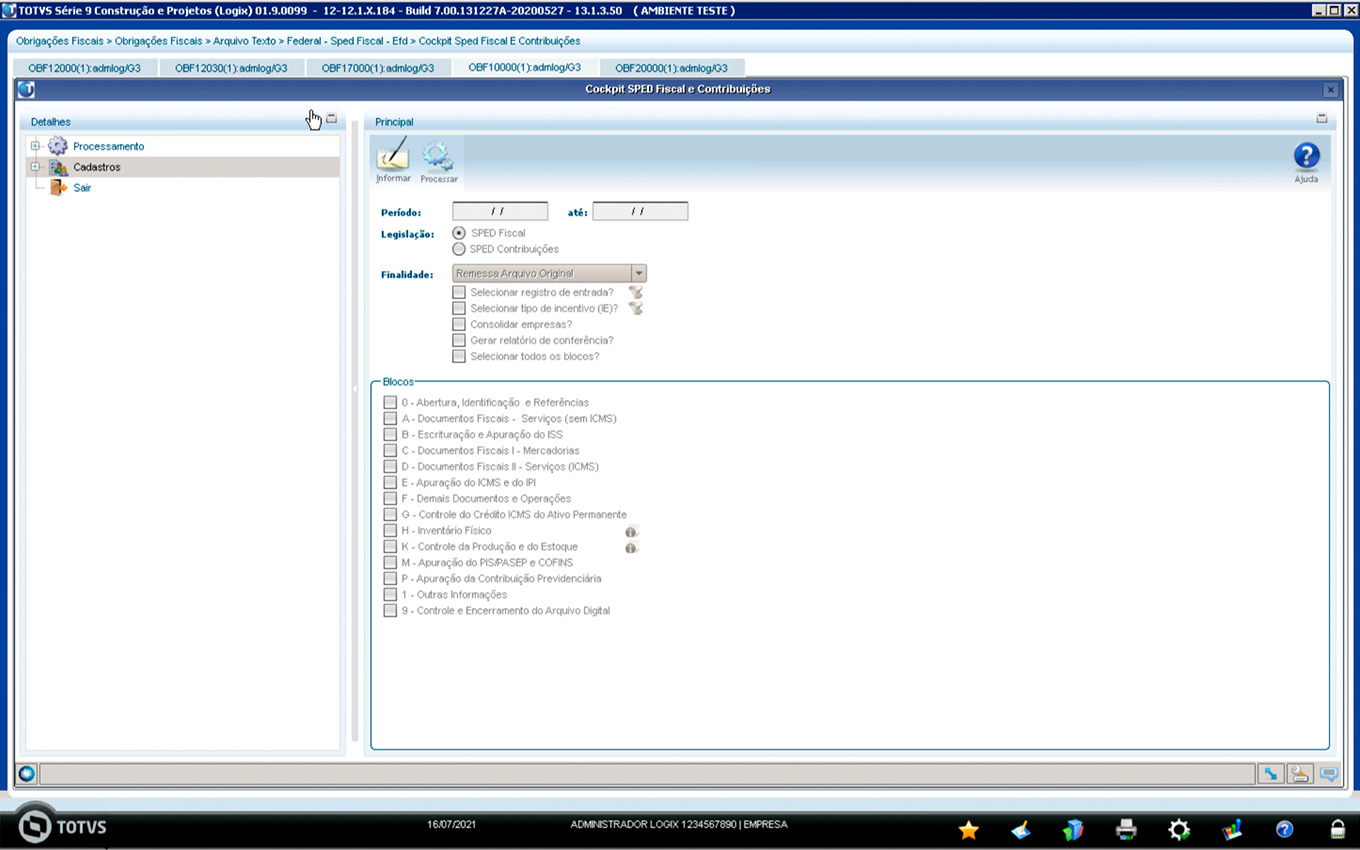Click the blue resize arrows status icon
Image resolution: width=1360 pixels, height=850 pixels.
(x=1271, y=773)
